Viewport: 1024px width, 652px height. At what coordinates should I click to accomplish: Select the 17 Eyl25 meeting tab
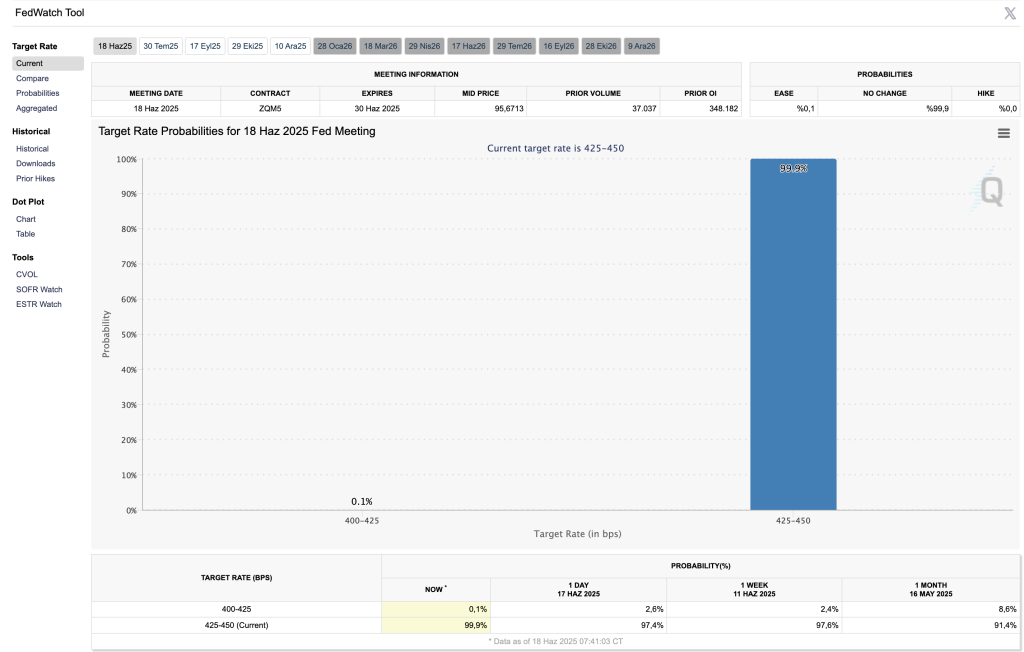point(205,46)
